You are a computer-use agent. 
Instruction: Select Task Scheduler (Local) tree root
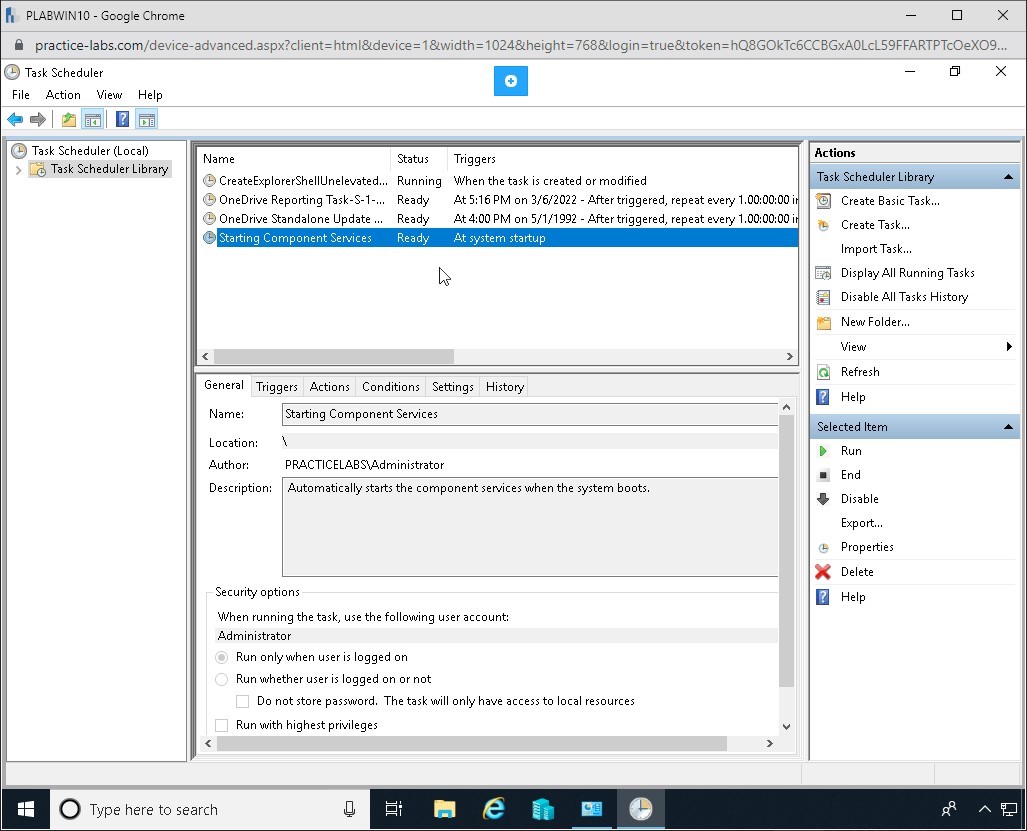pyautogui.click(x=90, y=151)
